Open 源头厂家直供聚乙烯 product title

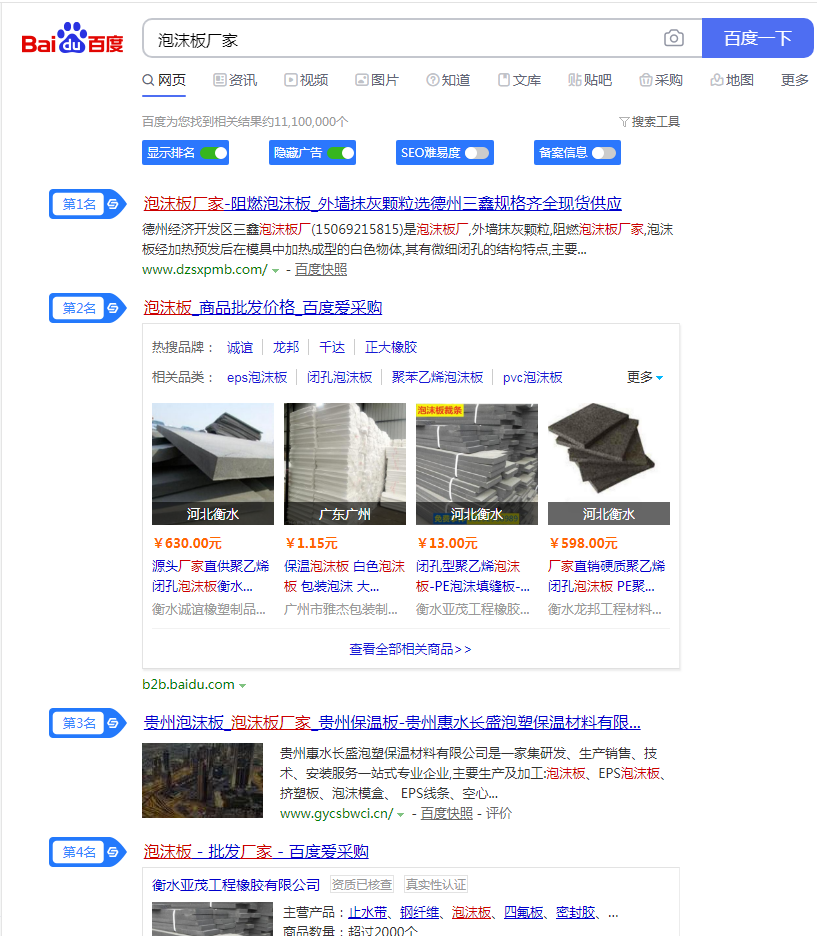(x=211, y=576)
